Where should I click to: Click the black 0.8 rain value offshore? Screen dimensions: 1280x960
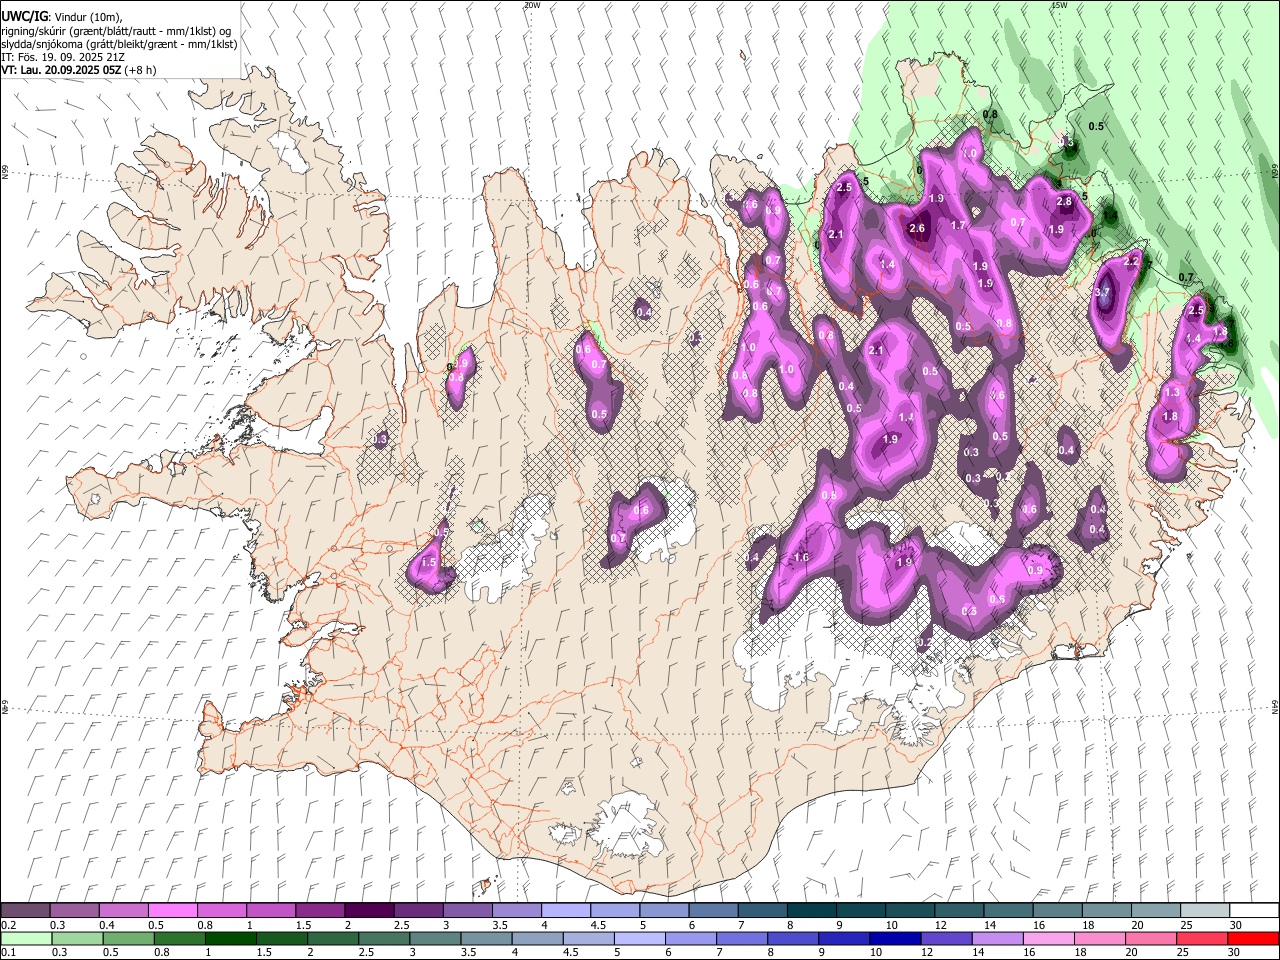point(990,115)
